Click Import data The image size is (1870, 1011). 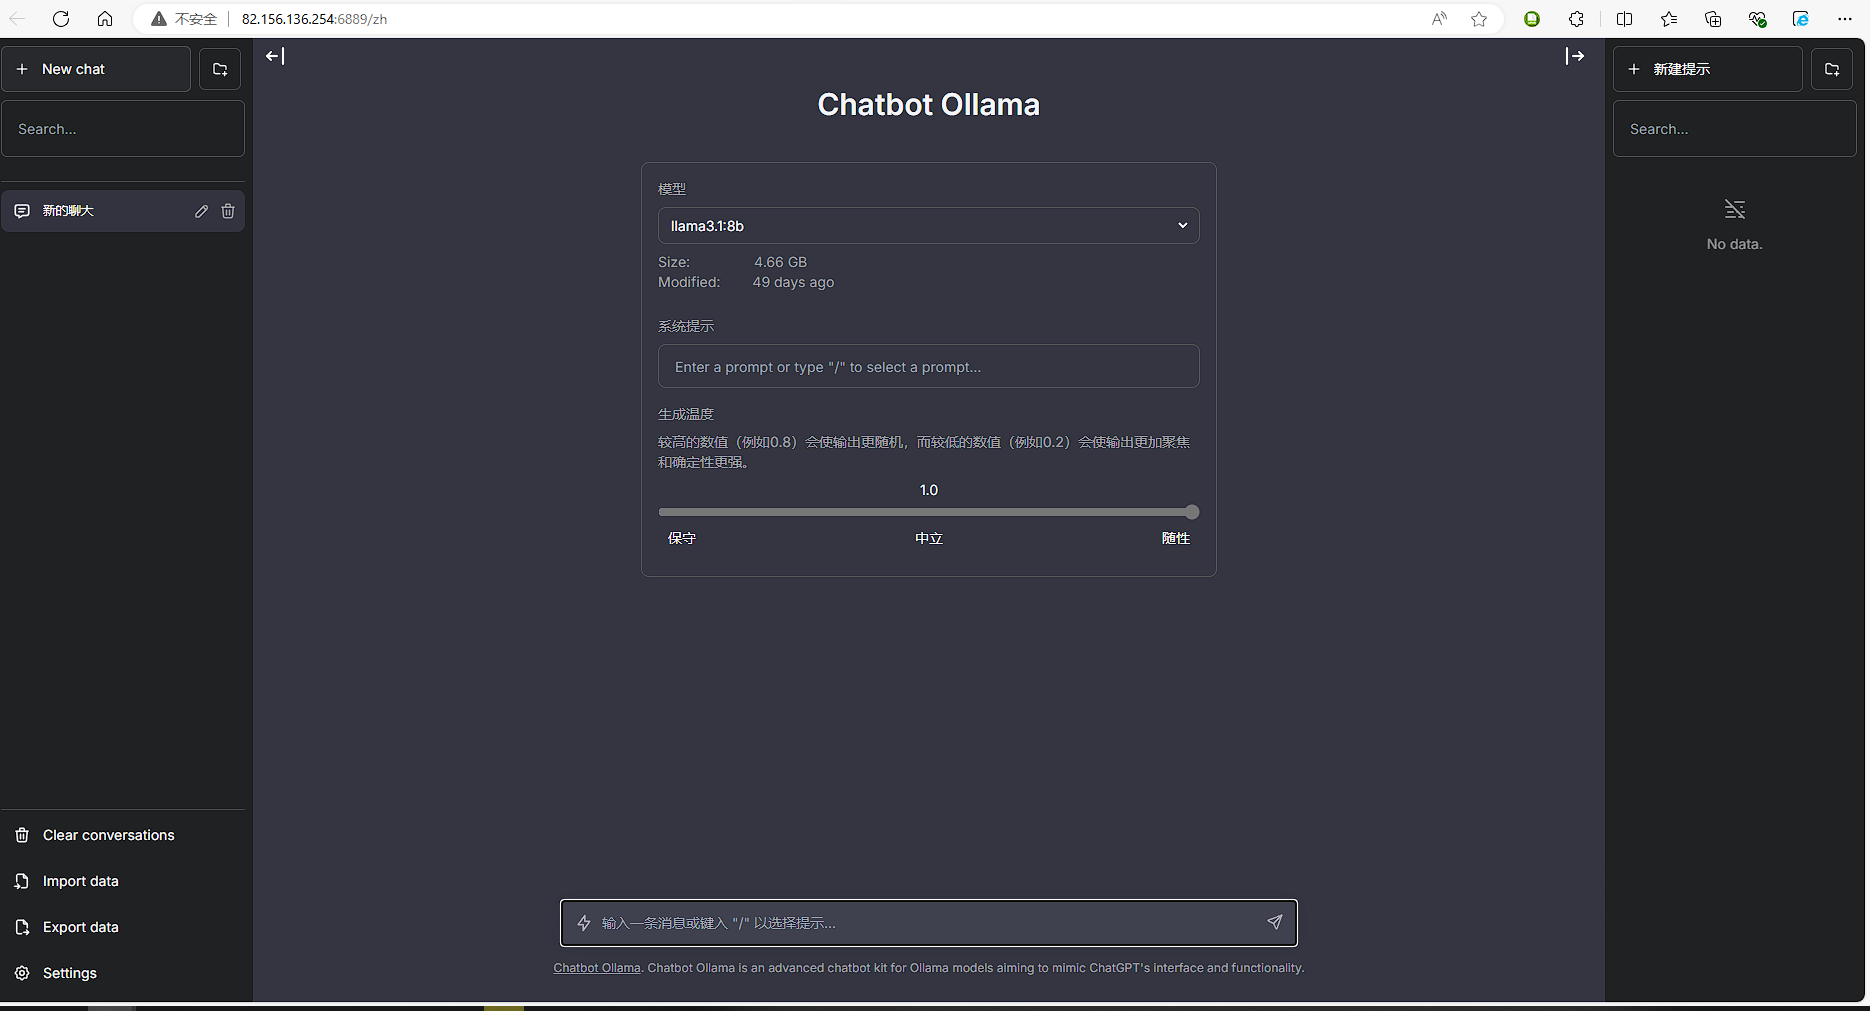click(123, 881)
